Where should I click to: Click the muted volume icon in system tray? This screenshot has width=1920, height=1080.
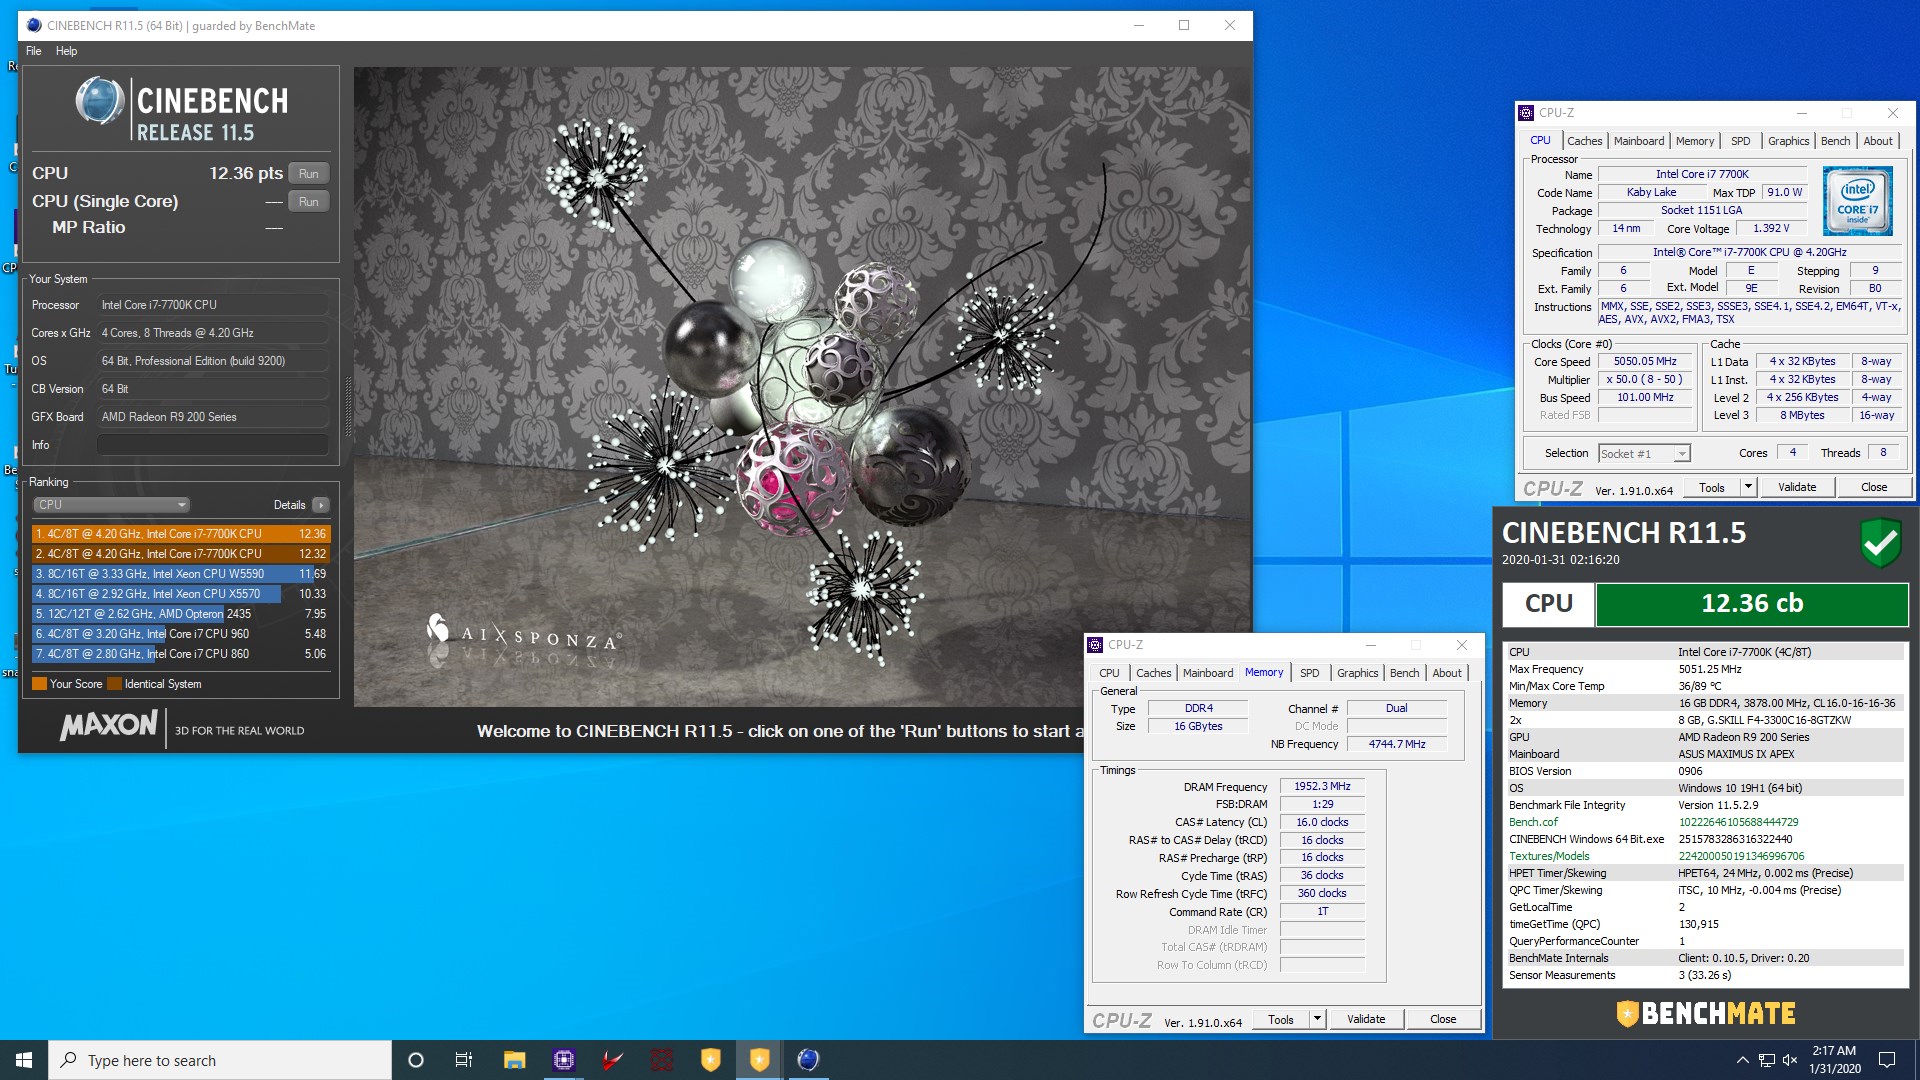[x=1790, y=1060]
